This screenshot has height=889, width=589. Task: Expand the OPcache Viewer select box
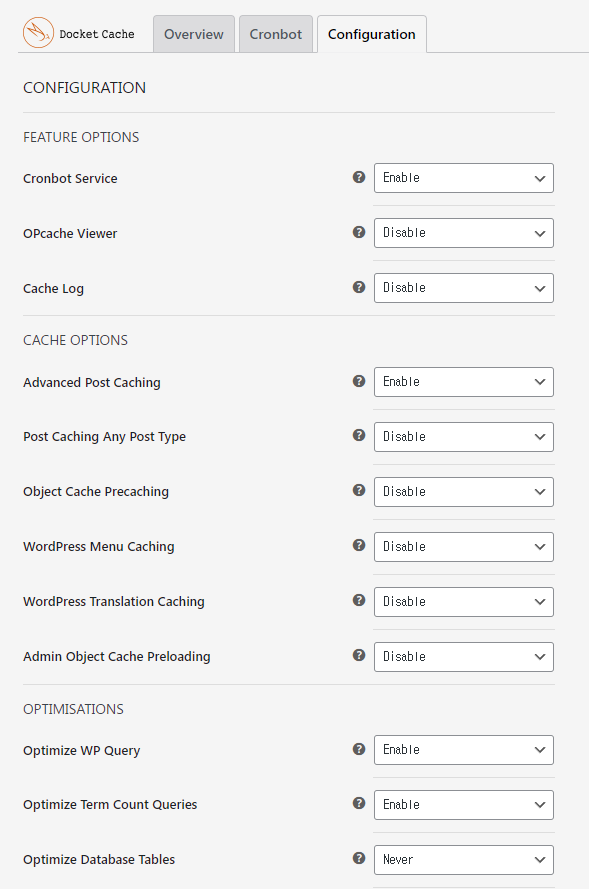(464, 233)
